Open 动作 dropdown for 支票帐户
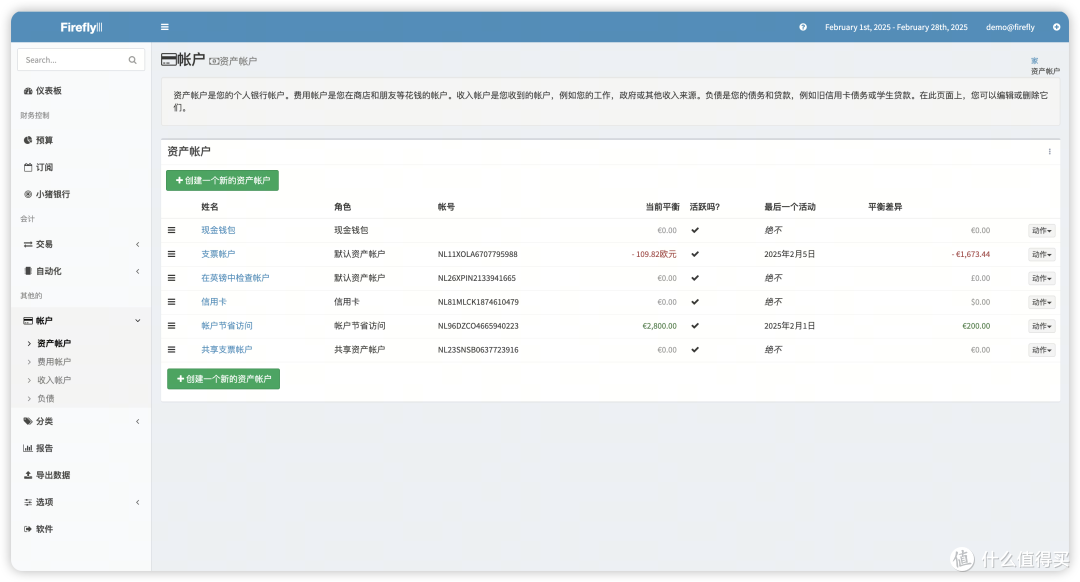 pyautogui.click(x=1041, y=255)
